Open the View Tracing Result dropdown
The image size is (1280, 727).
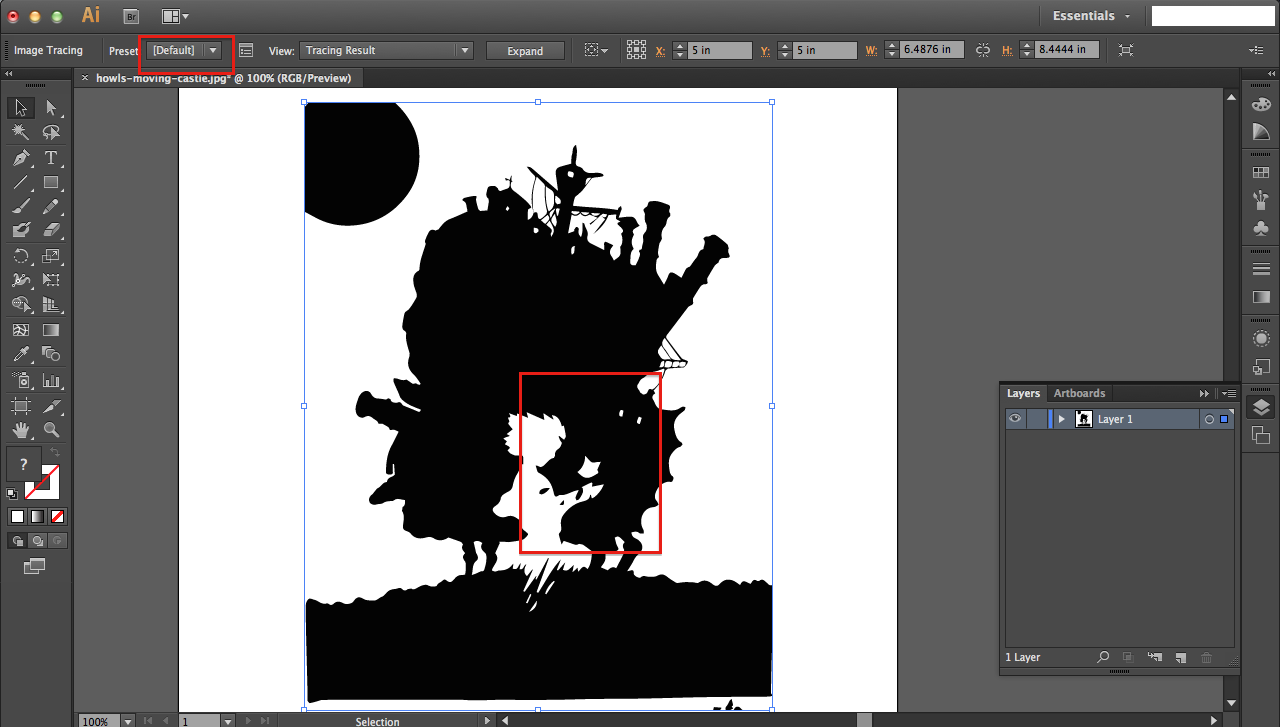(387, 50)
